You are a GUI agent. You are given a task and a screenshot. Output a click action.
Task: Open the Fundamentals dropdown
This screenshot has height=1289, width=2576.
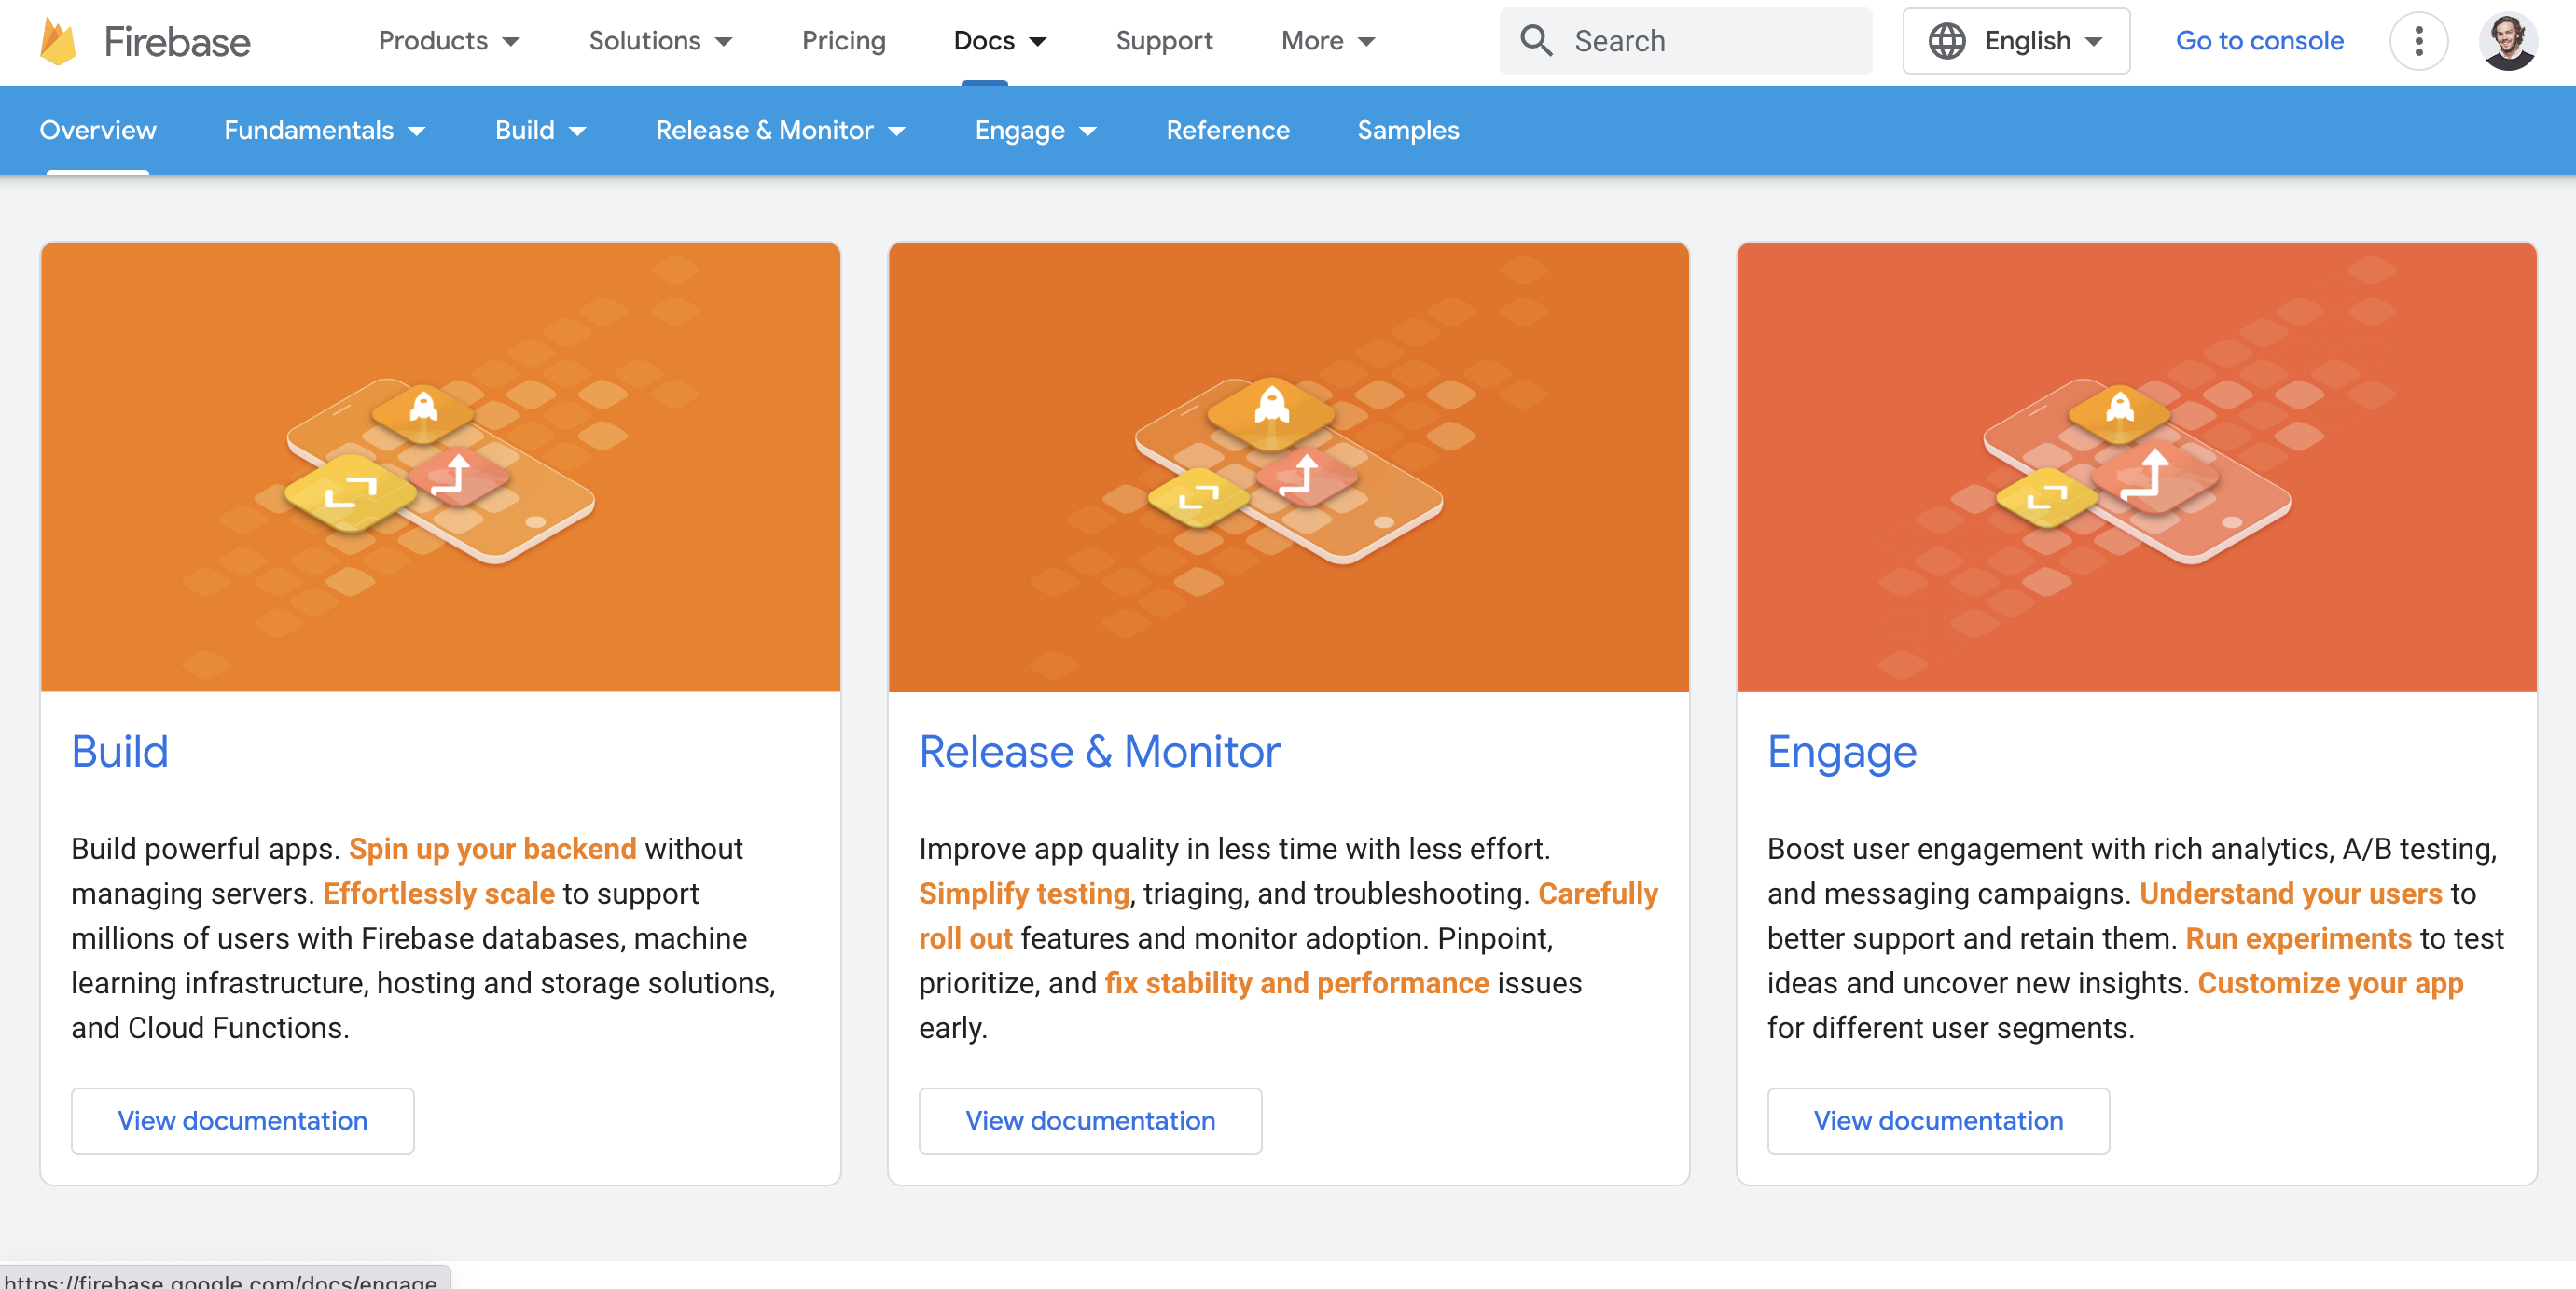pyautogui.click(x=325, y=130)
